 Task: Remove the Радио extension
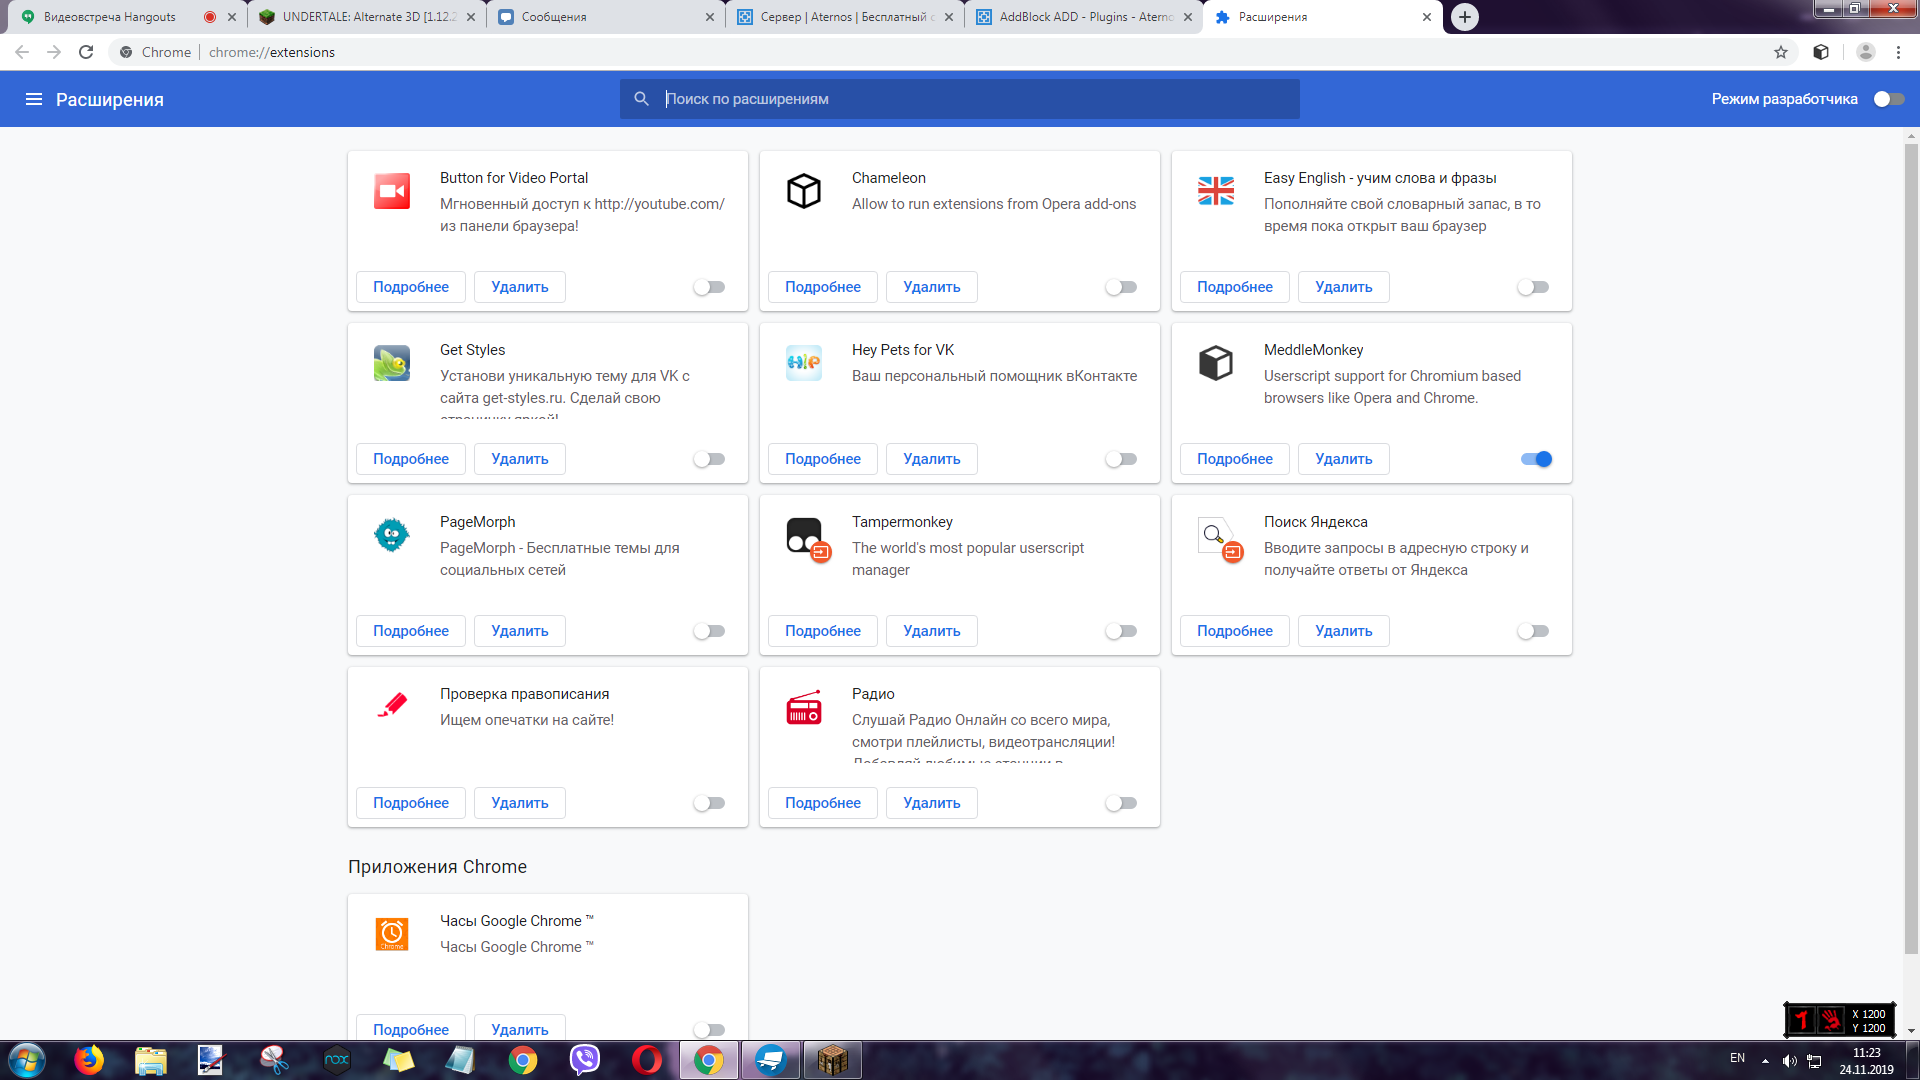[932, 803]
